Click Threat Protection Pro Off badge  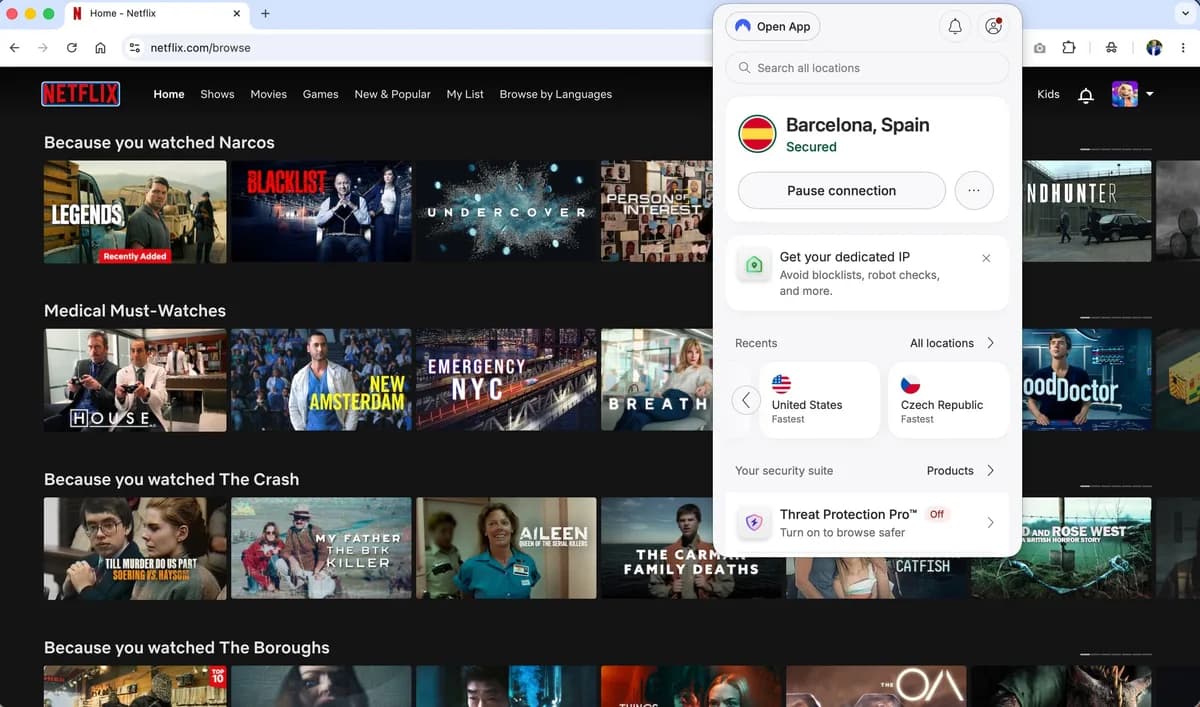(x=936, y=514)
